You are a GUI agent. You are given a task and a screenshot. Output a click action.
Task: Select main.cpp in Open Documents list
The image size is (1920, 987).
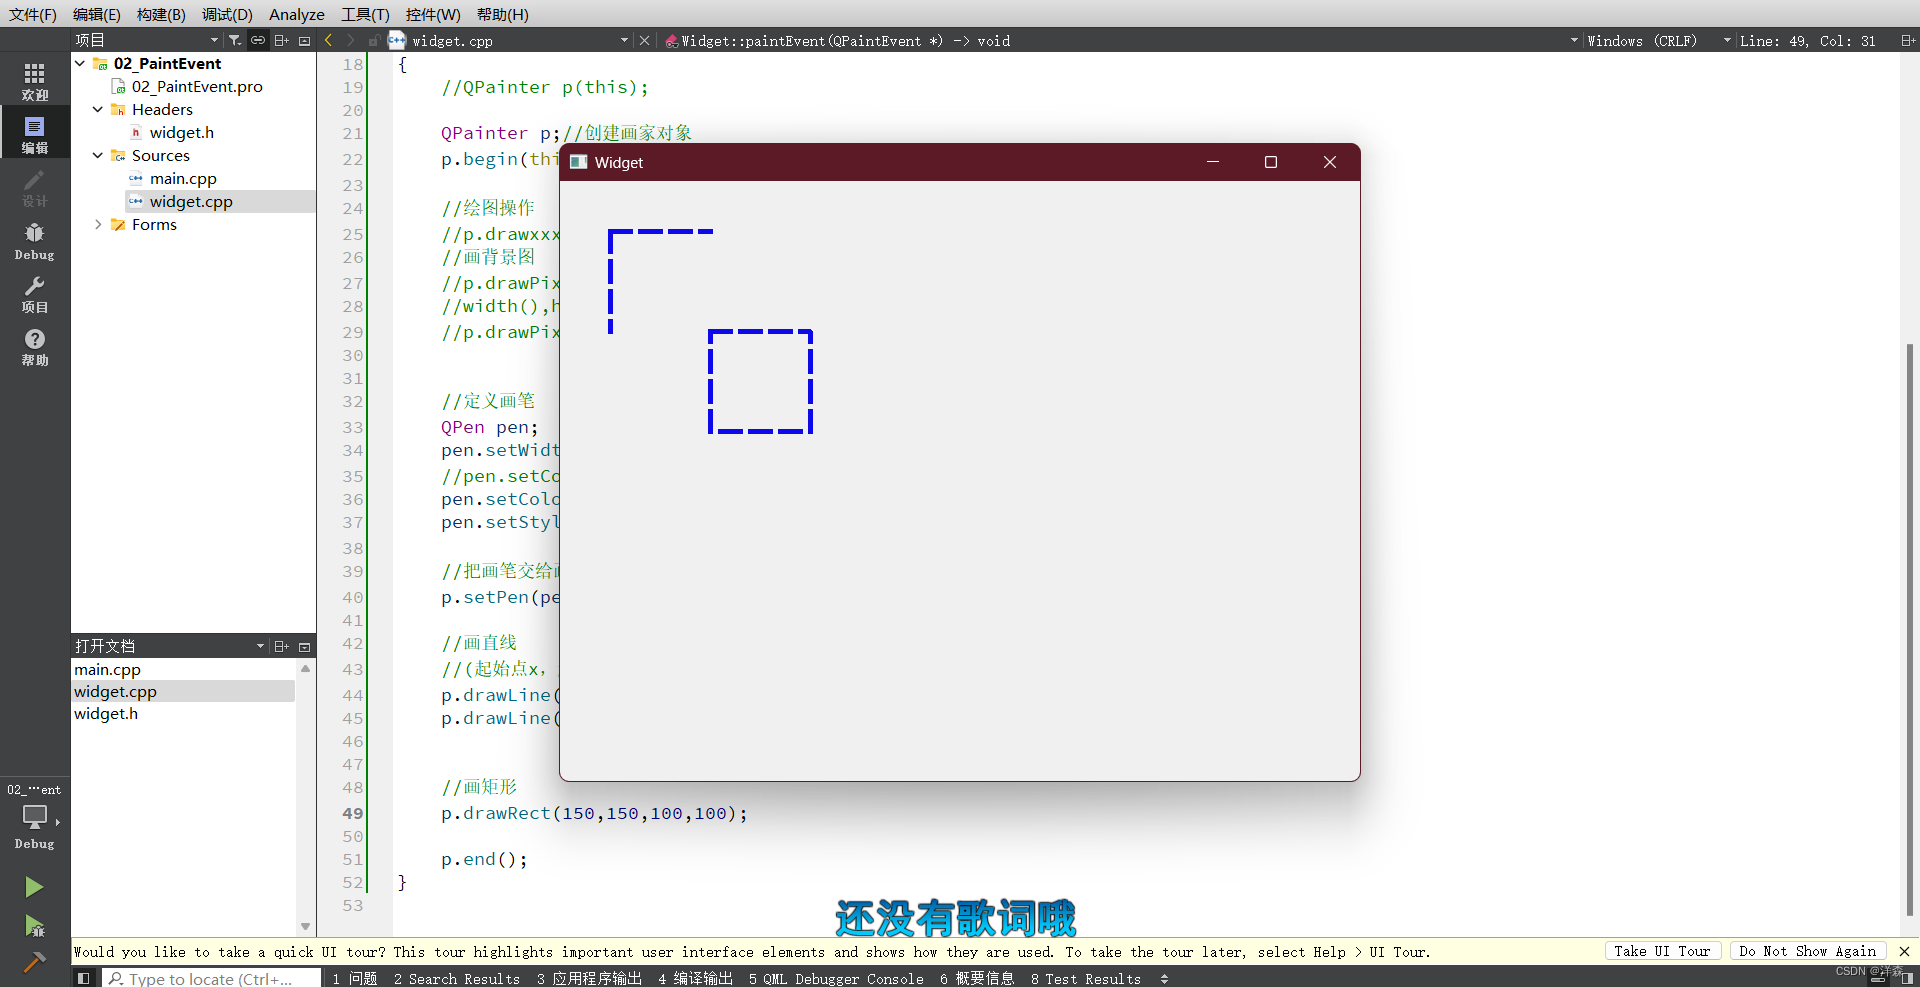108,669
